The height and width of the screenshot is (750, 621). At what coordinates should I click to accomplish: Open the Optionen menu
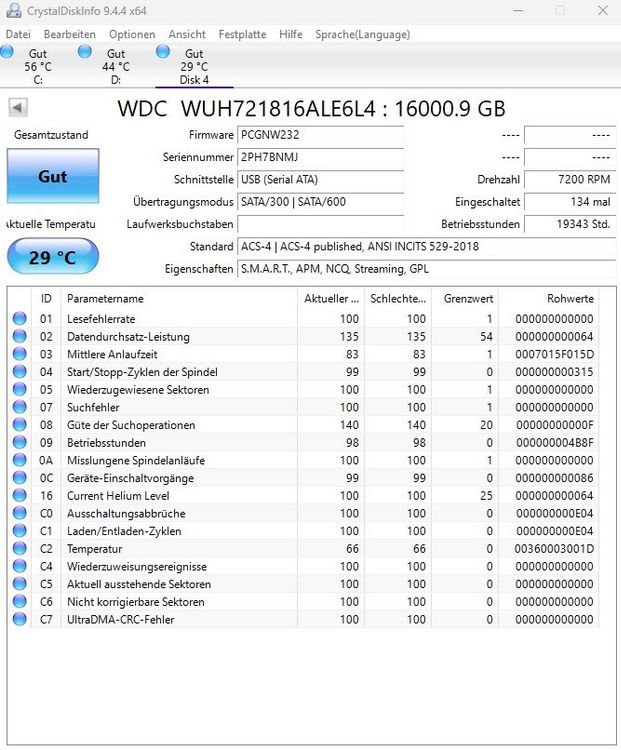[x=132, y=34]
